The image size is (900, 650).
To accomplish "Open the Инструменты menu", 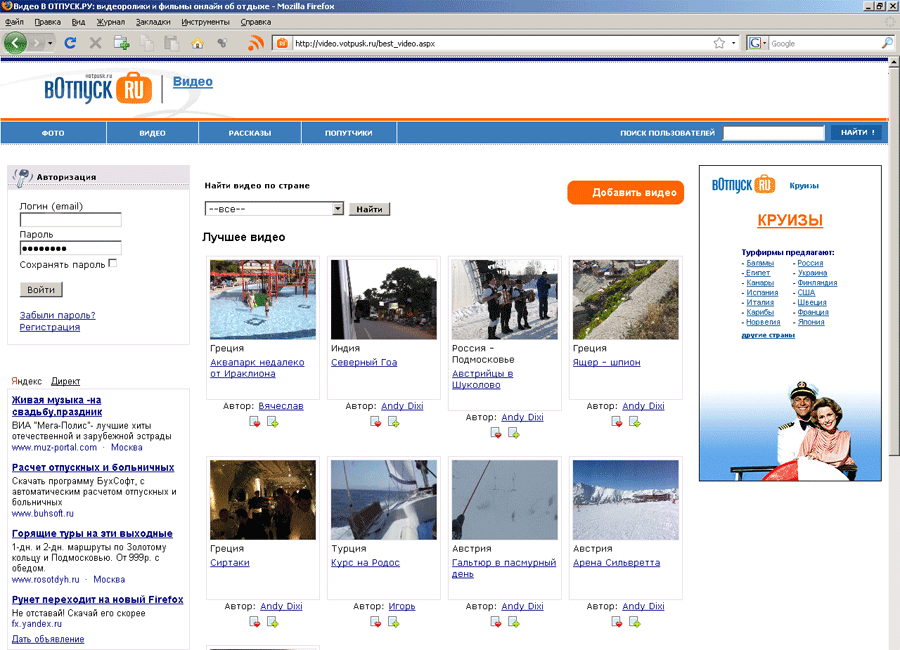I will click(x=205, y=22).
